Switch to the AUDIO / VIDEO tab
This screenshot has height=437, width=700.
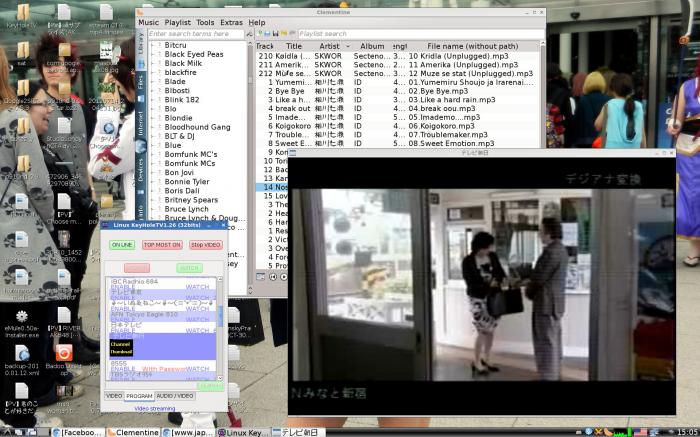point(175,396)
